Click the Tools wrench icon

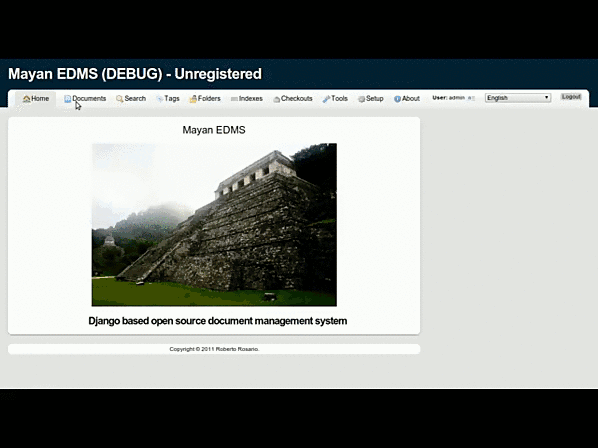(326, 99)
